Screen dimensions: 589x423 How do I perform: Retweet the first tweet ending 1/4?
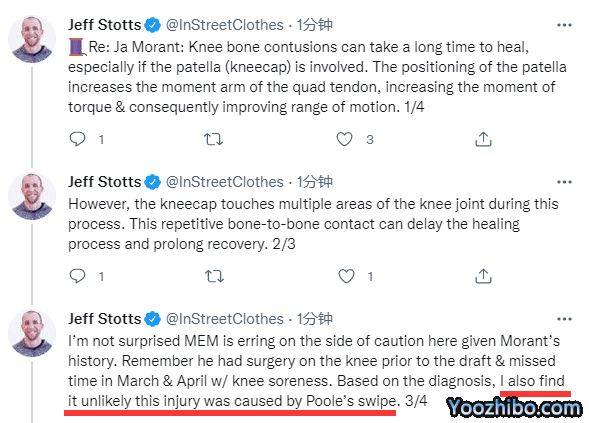pyautogui.click(x=213, y=139)
